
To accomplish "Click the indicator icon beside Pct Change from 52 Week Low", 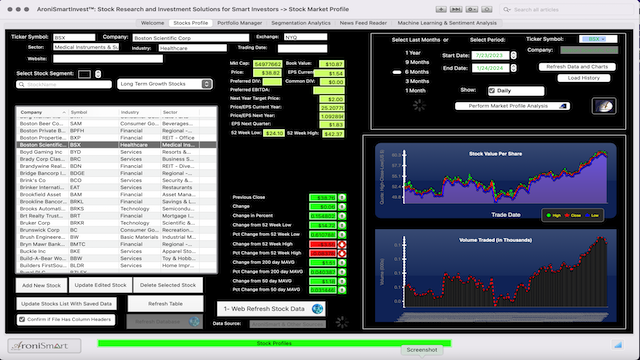I will pos(342,235).
